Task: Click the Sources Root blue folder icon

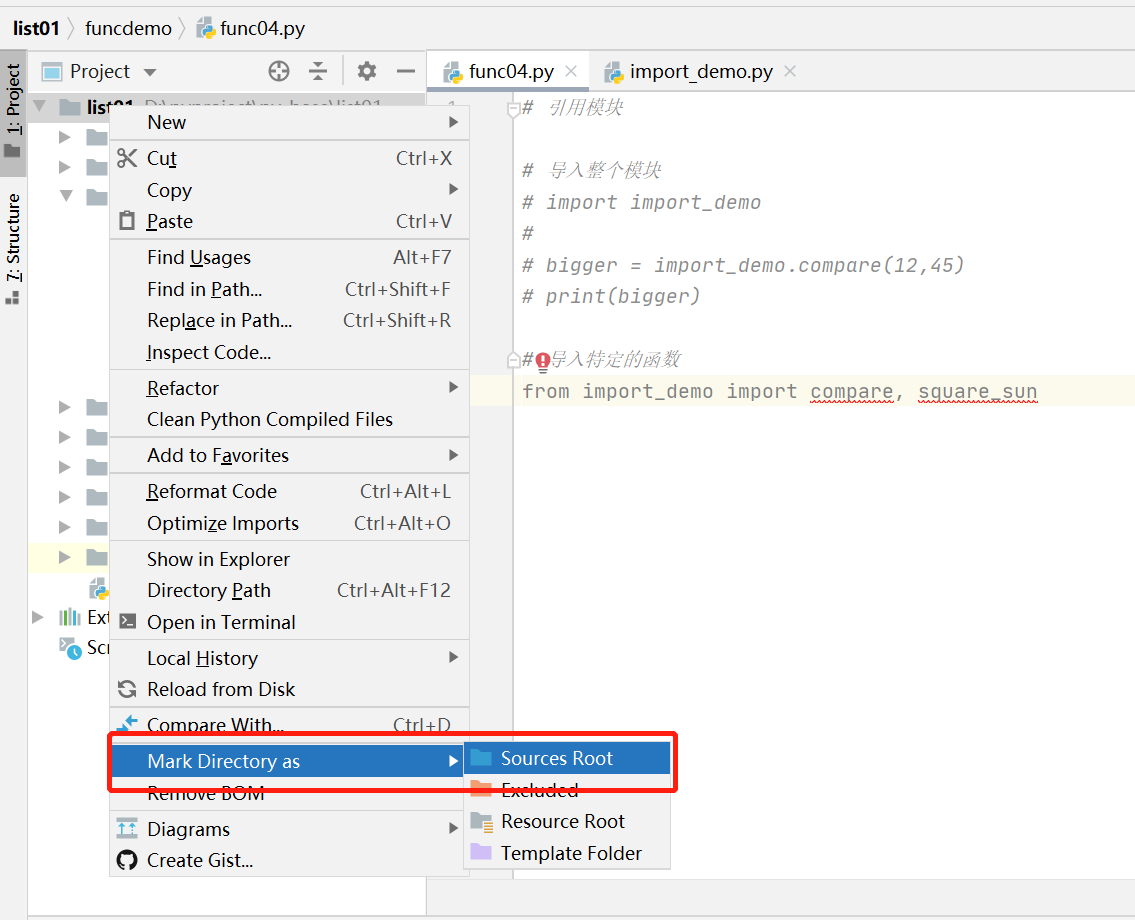Action: [481, 758]
